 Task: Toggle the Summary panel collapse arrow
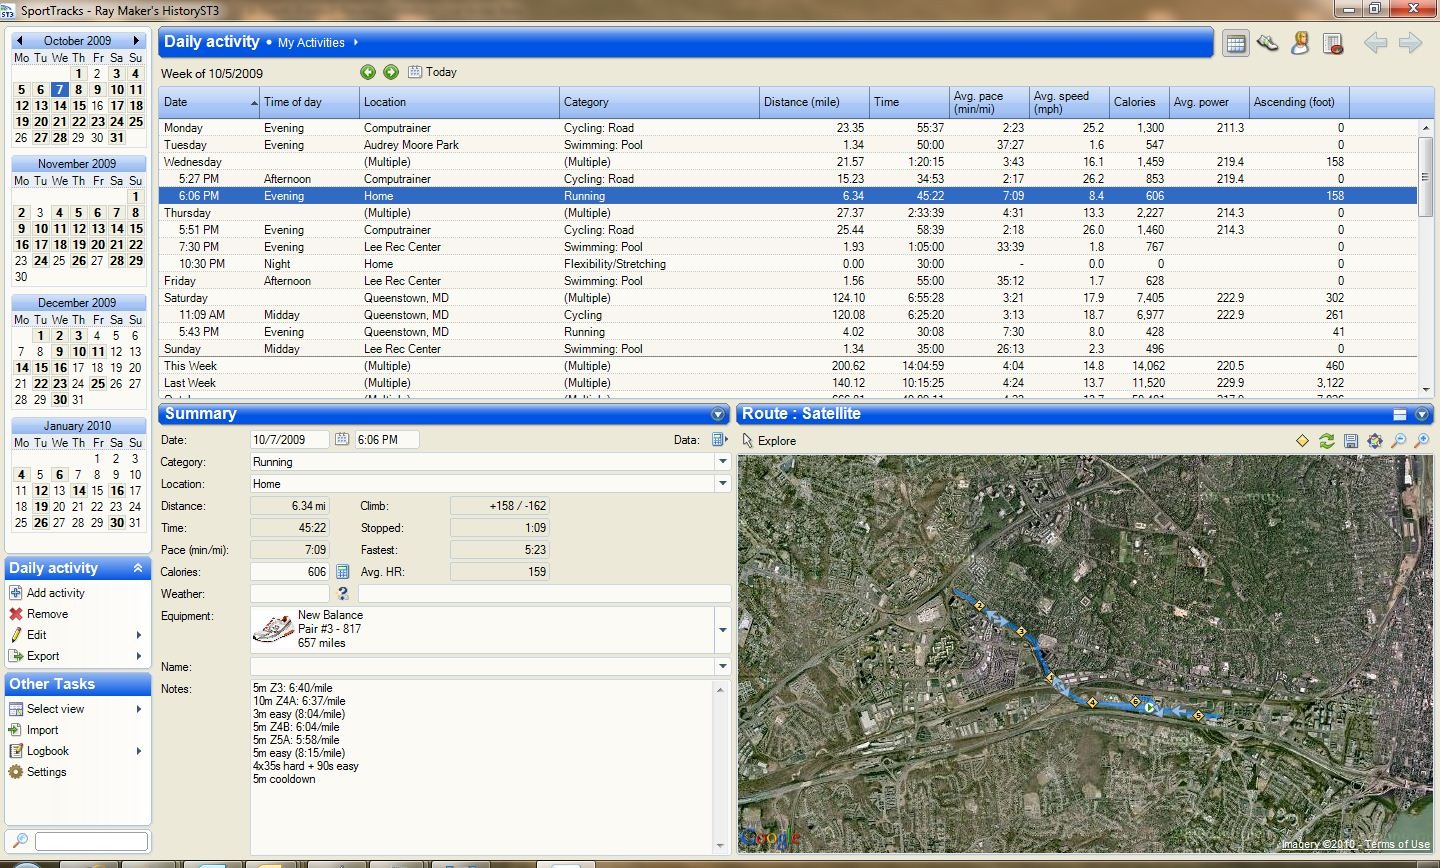(717, 414)
